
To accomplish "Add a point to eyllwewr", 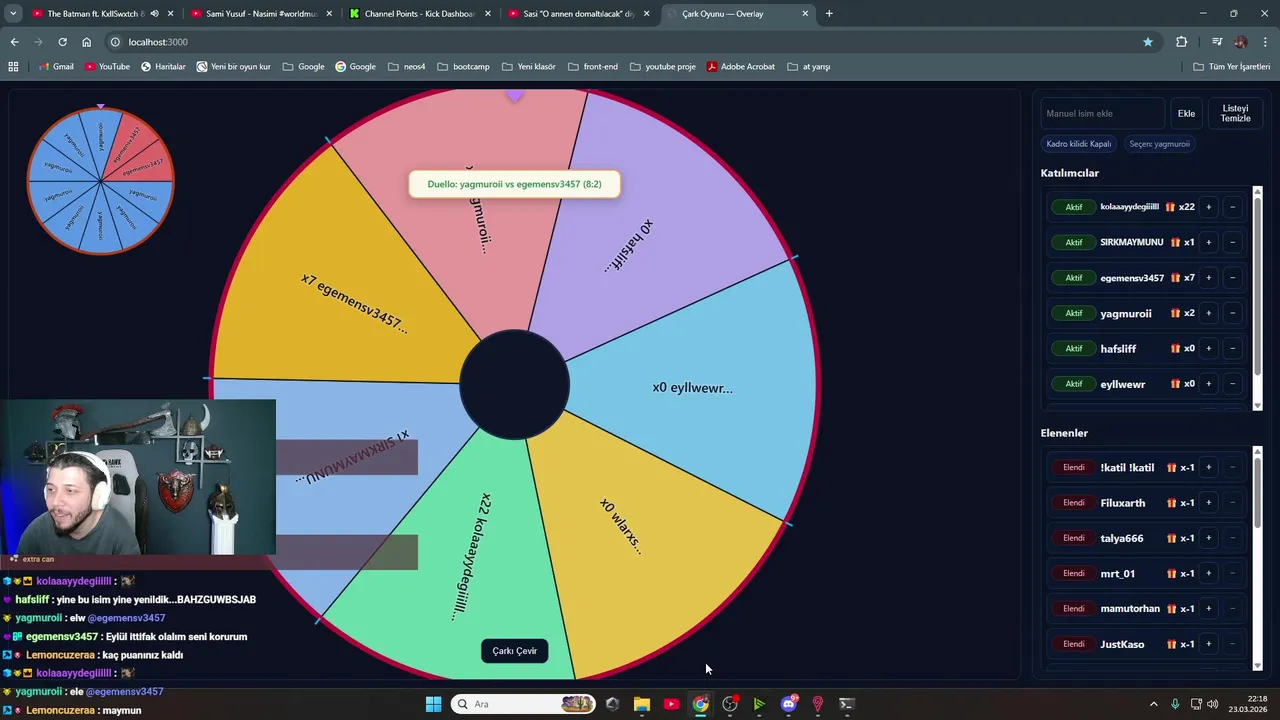I will [1208, 384].
